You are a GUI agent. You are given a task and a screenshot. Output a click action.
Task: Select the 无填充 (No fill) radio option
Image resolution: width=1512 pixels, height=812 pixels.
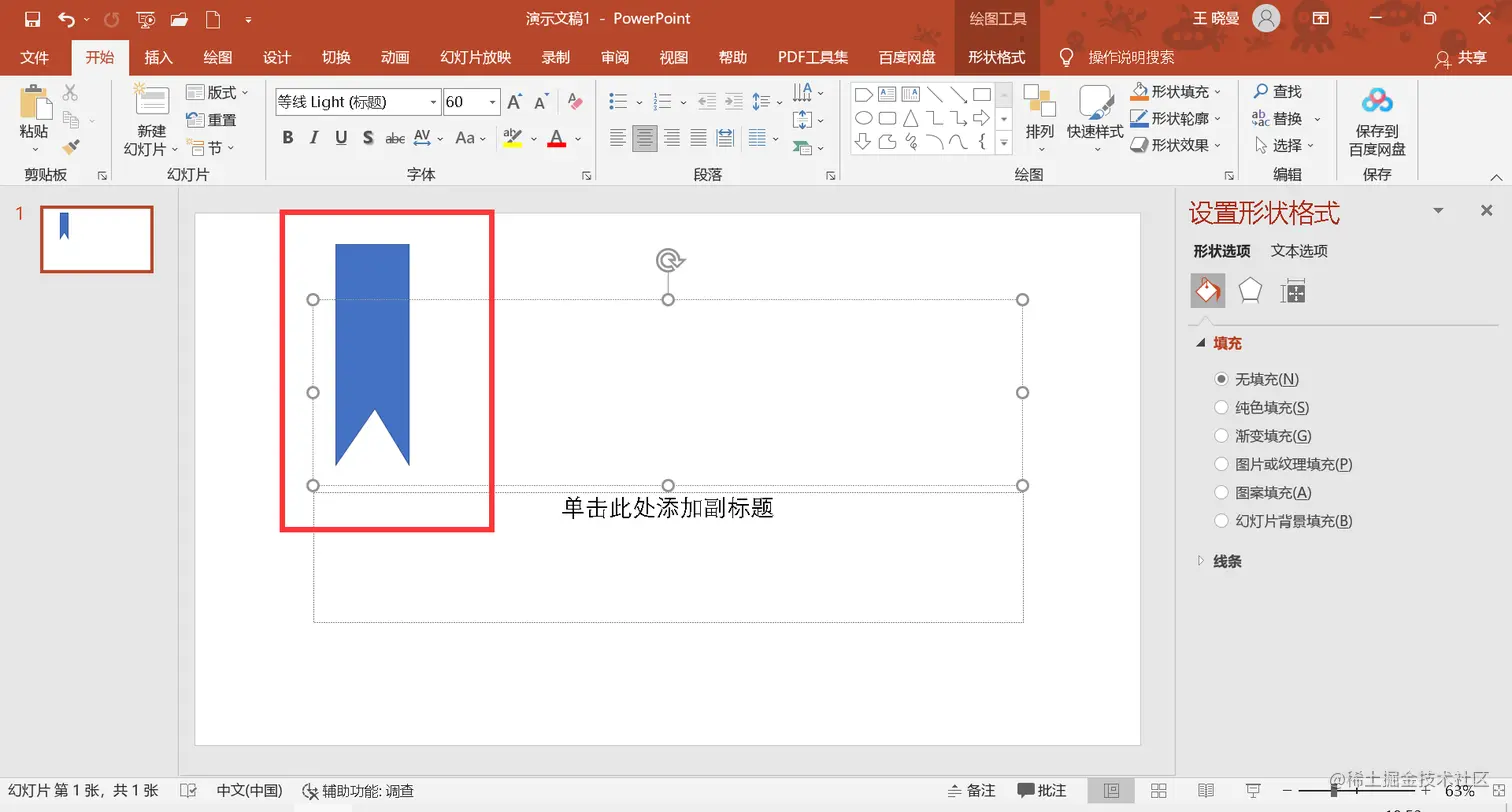tap(1221, 380)
